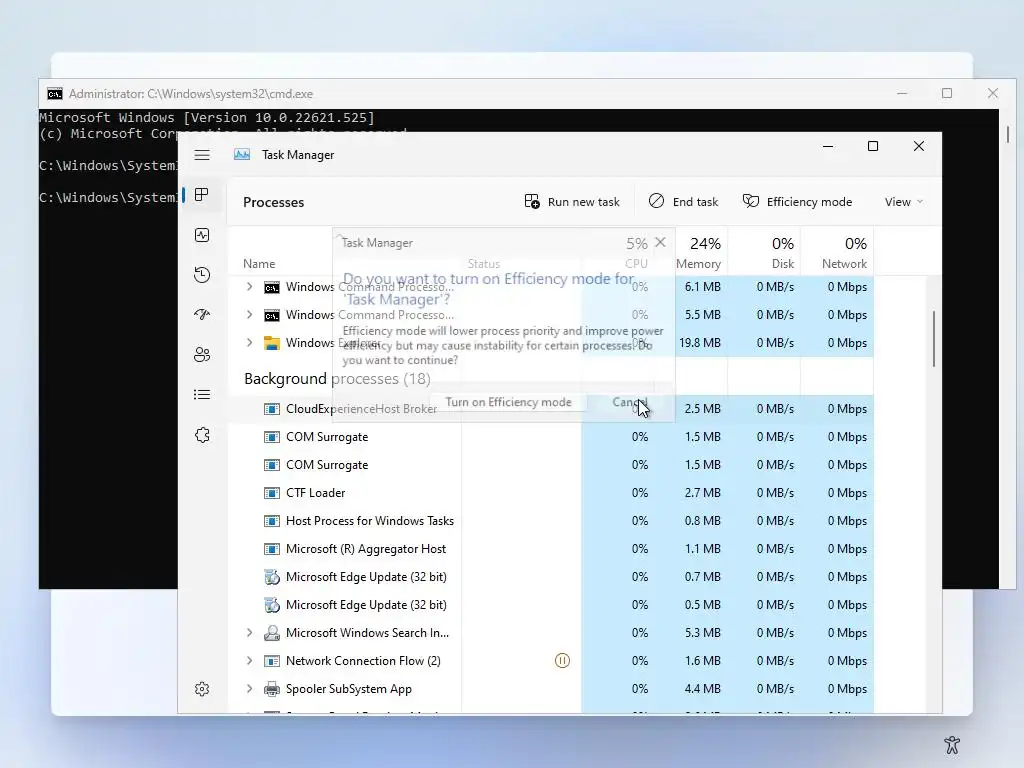Maximize the Task Manager window
1024x768 pixels.
click(x=872, y=146)
